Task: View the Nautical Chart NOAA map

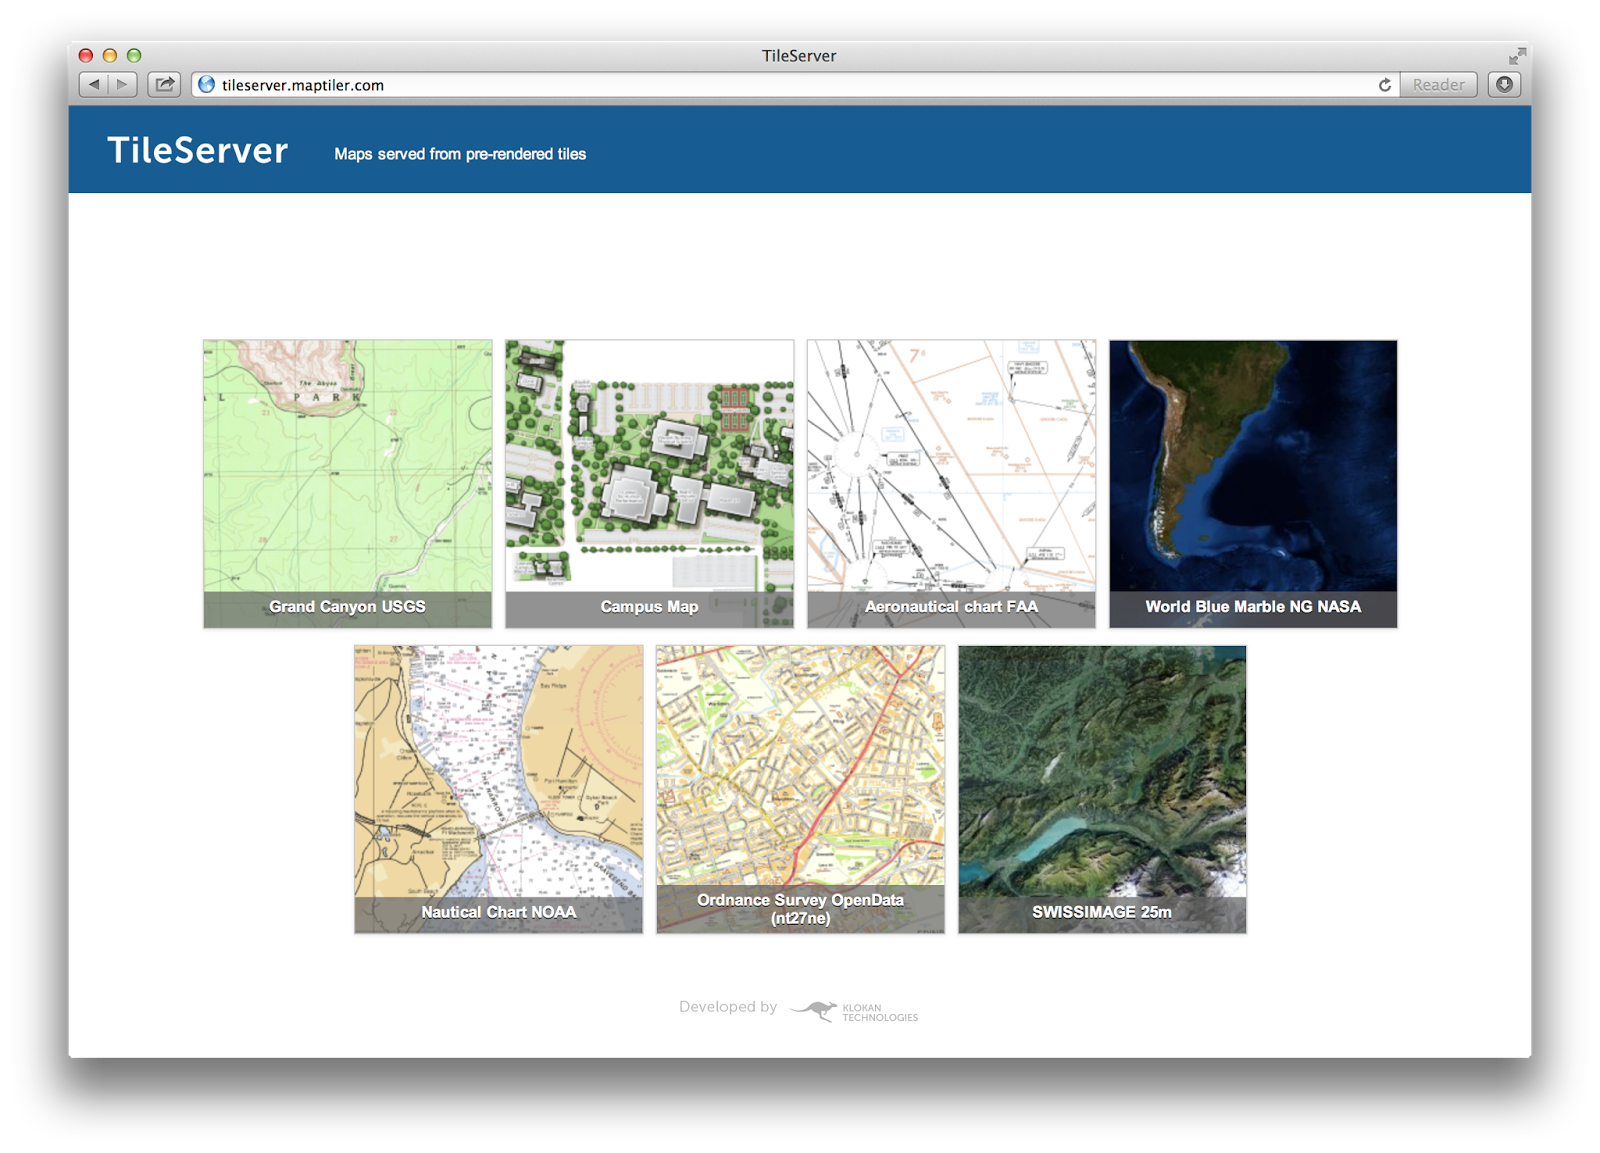Action: click(x=497, y=788)
